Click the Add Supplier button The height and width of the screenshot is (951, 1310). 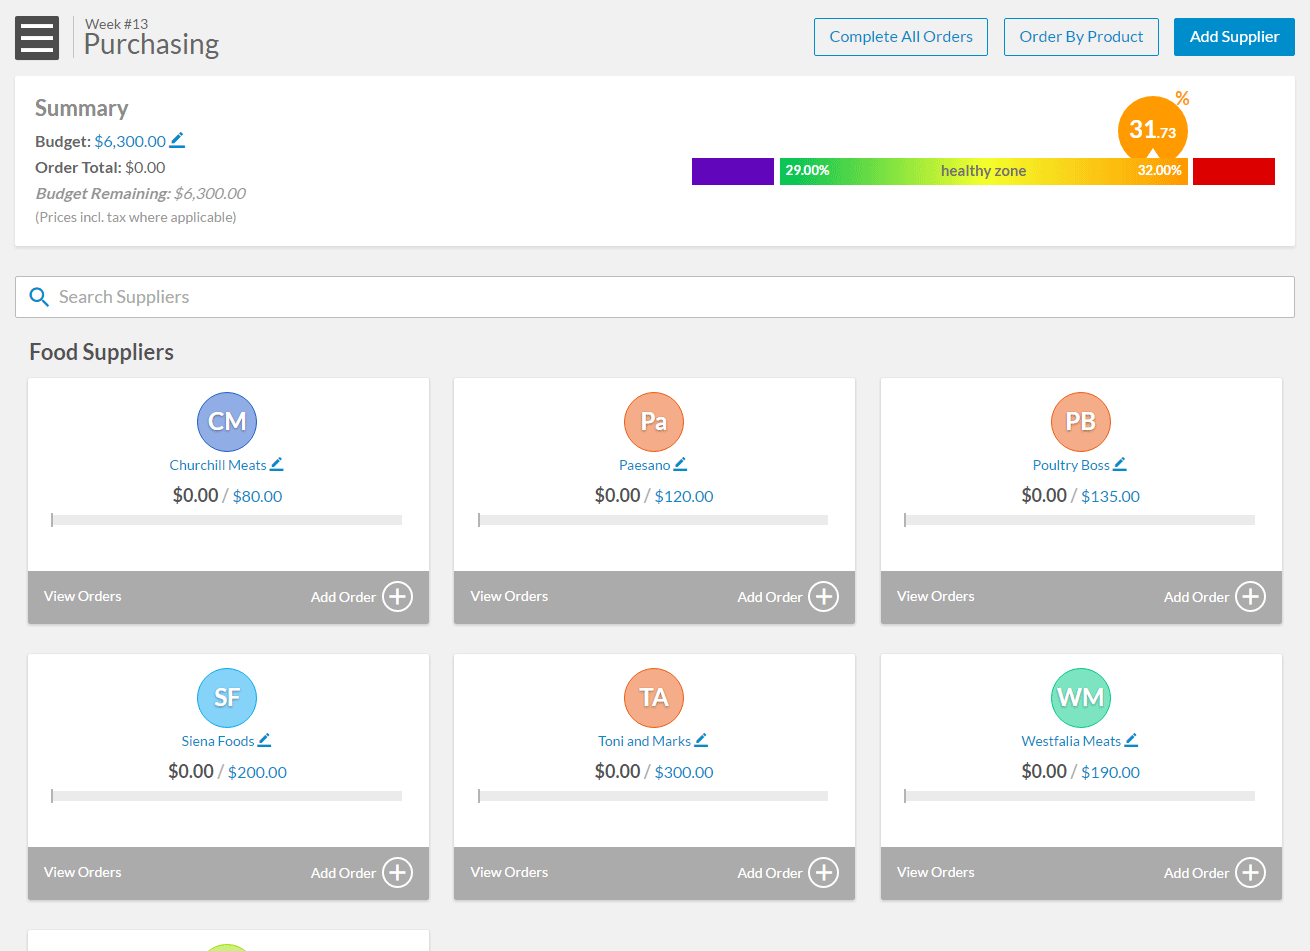point(1234,37)
